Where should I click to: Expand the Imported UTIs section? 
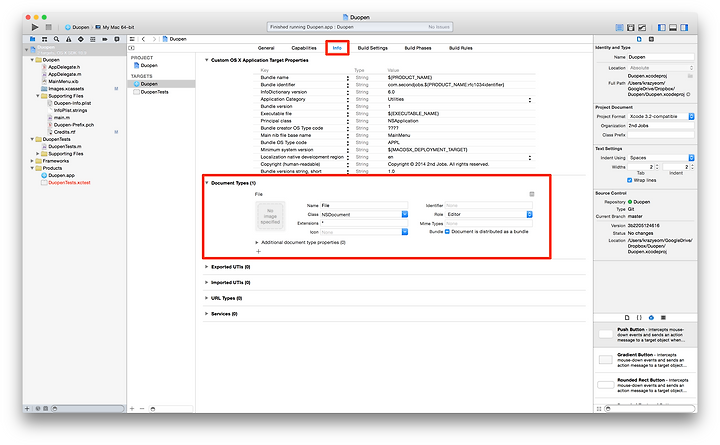(207, 282)
